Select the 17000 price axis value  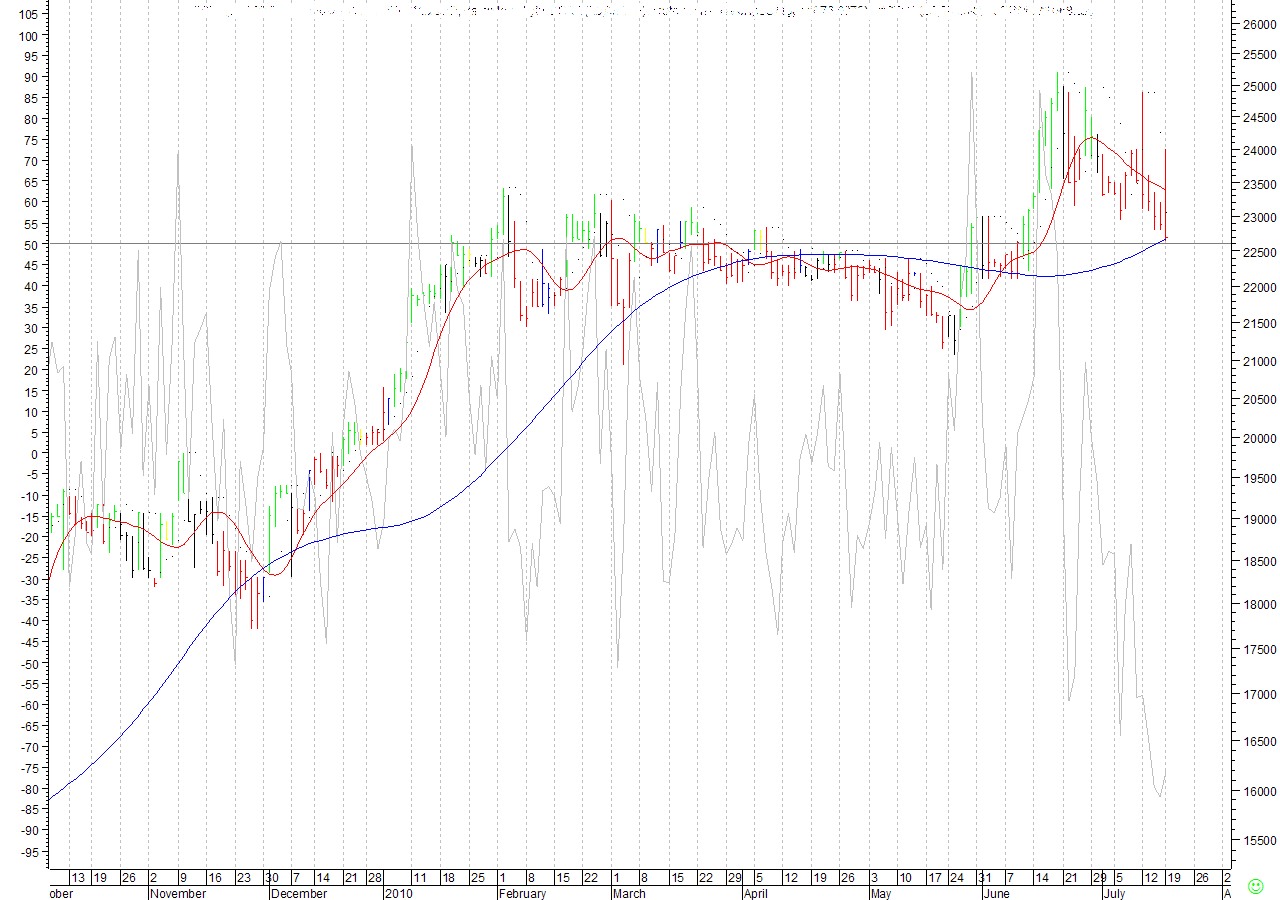pyautogui.click(x=1258, y=695)
